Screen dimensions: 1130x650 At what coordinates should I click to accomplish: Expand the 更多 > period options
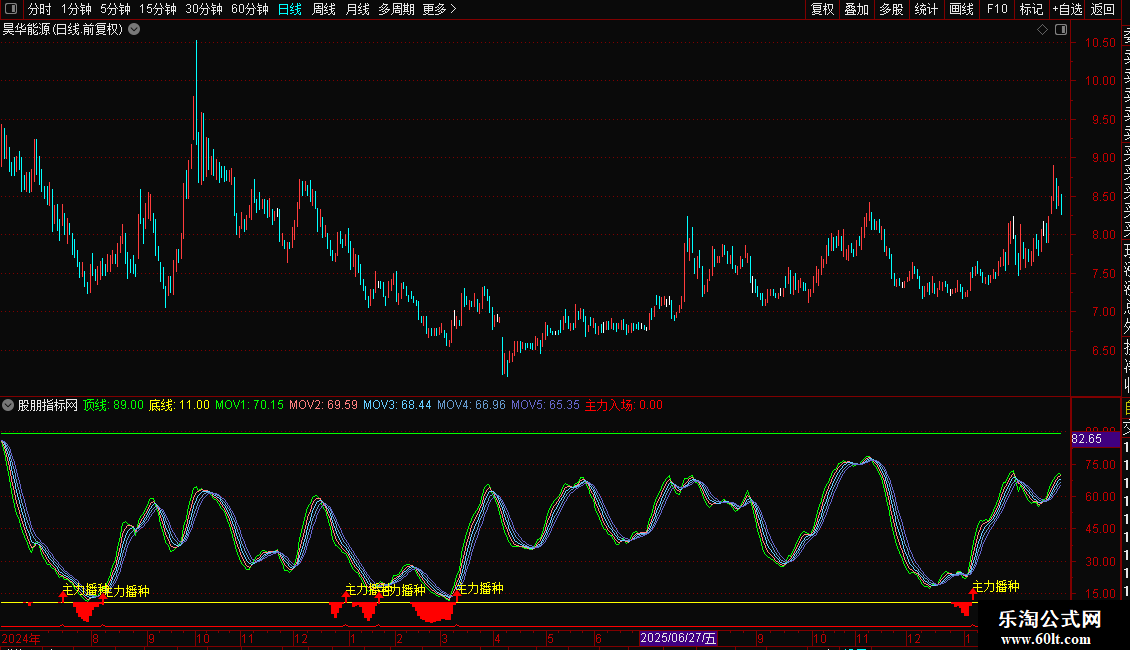(440, 9)
